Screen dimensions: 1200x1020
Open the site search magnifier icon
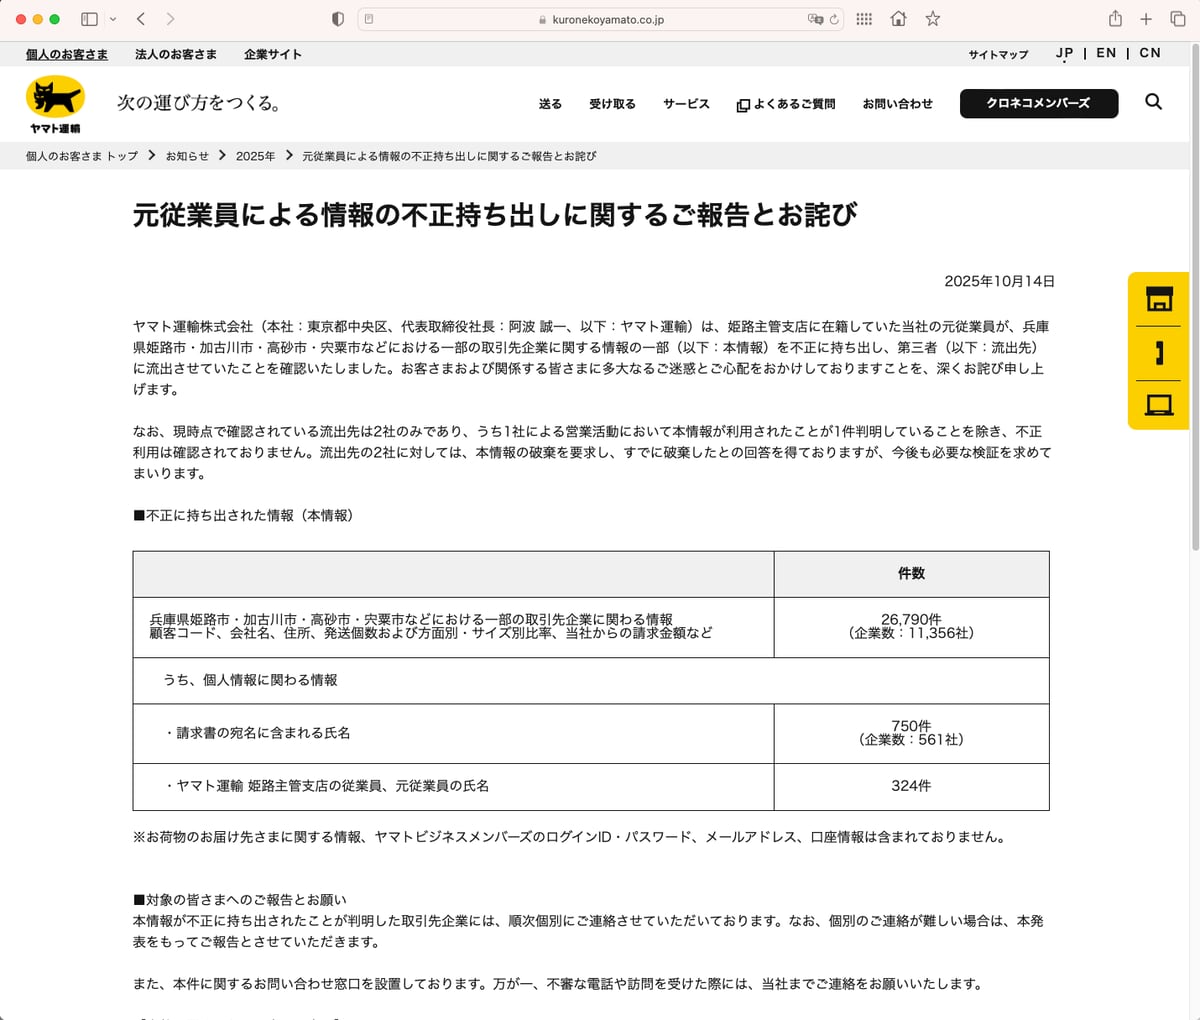(x=1153, y=102)
